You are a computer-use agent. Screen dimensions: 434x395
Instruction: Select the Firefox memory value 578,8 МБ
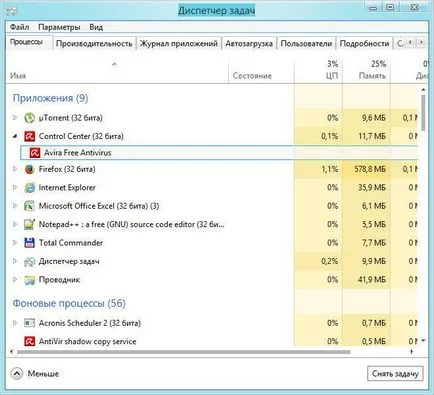pos(370,169)
